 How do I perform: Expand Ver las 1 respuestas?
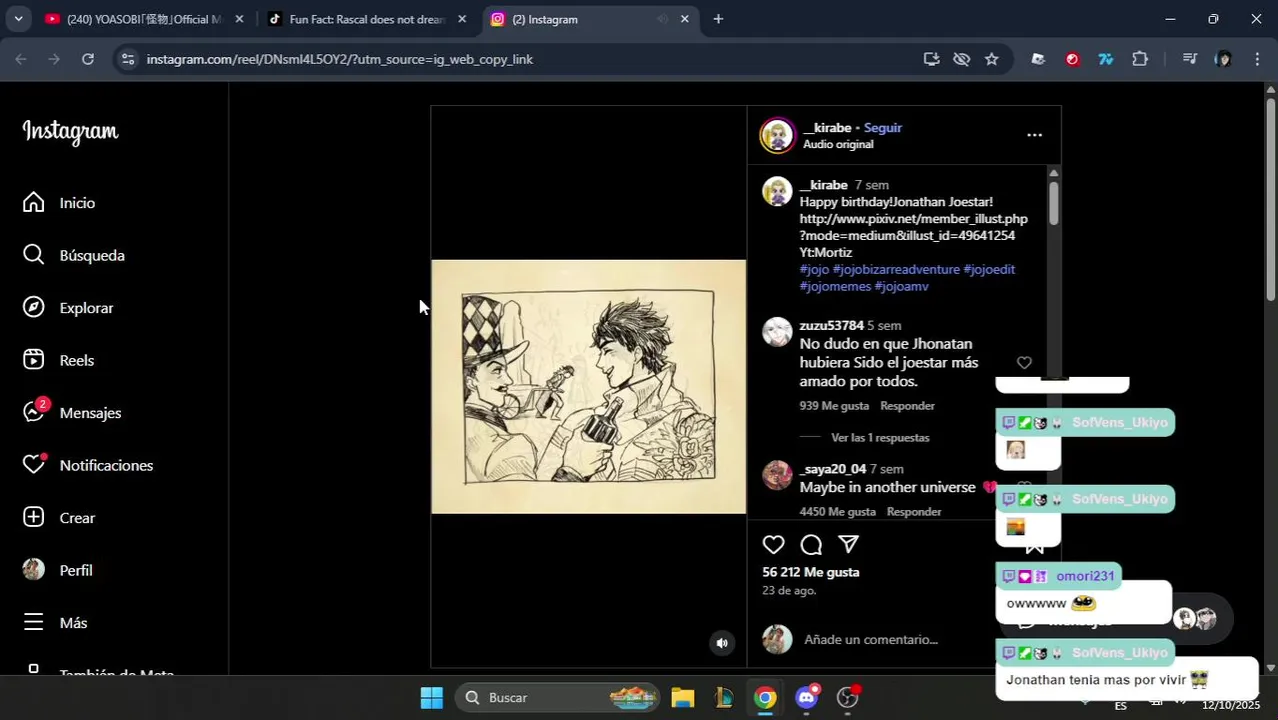coord(880,438)
